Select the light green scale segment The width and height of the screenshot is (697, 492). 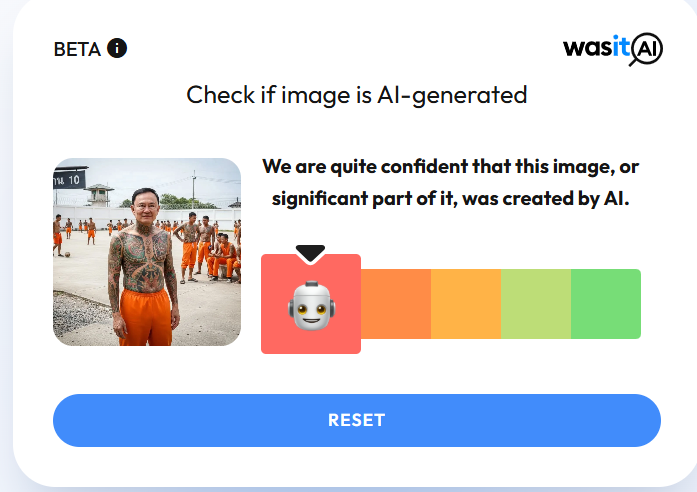tap(536, 304)
